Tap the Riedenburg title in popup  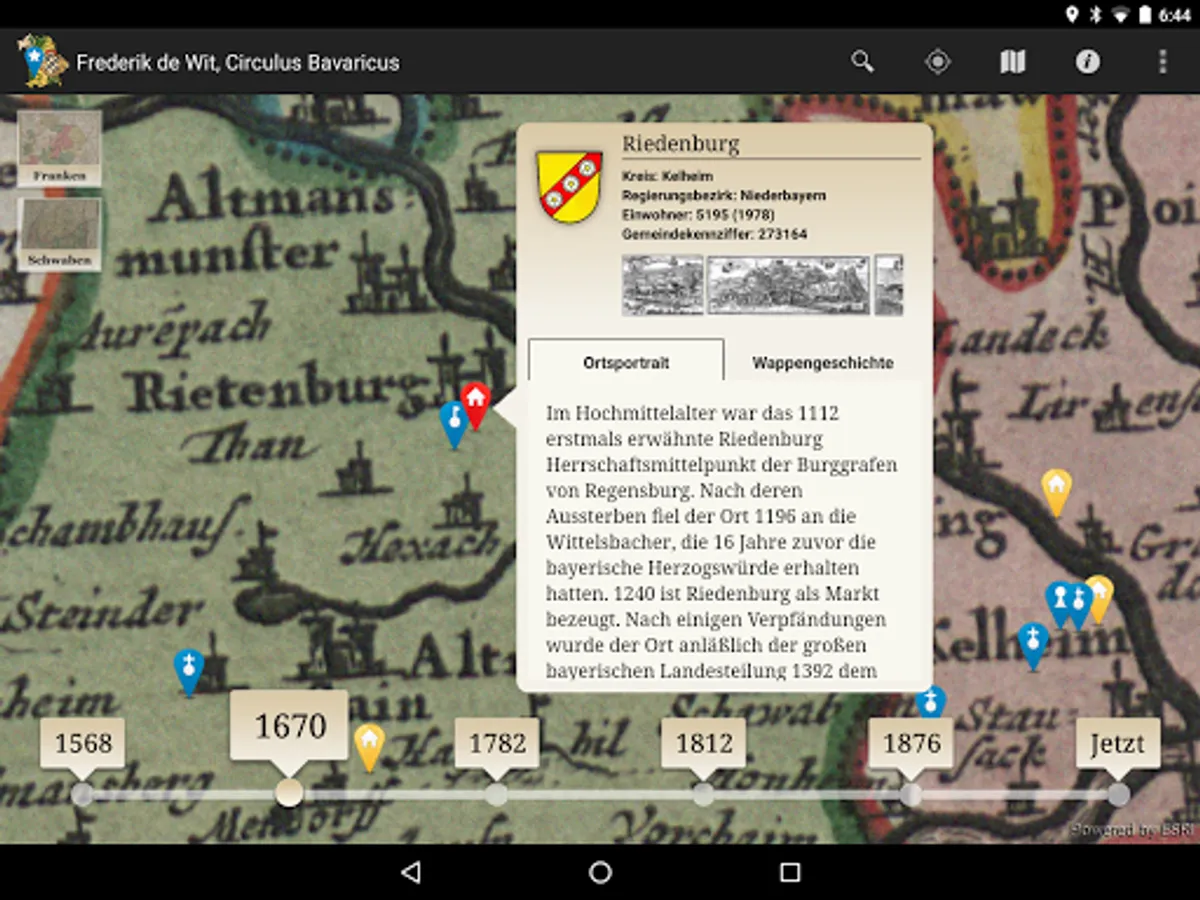681,143
